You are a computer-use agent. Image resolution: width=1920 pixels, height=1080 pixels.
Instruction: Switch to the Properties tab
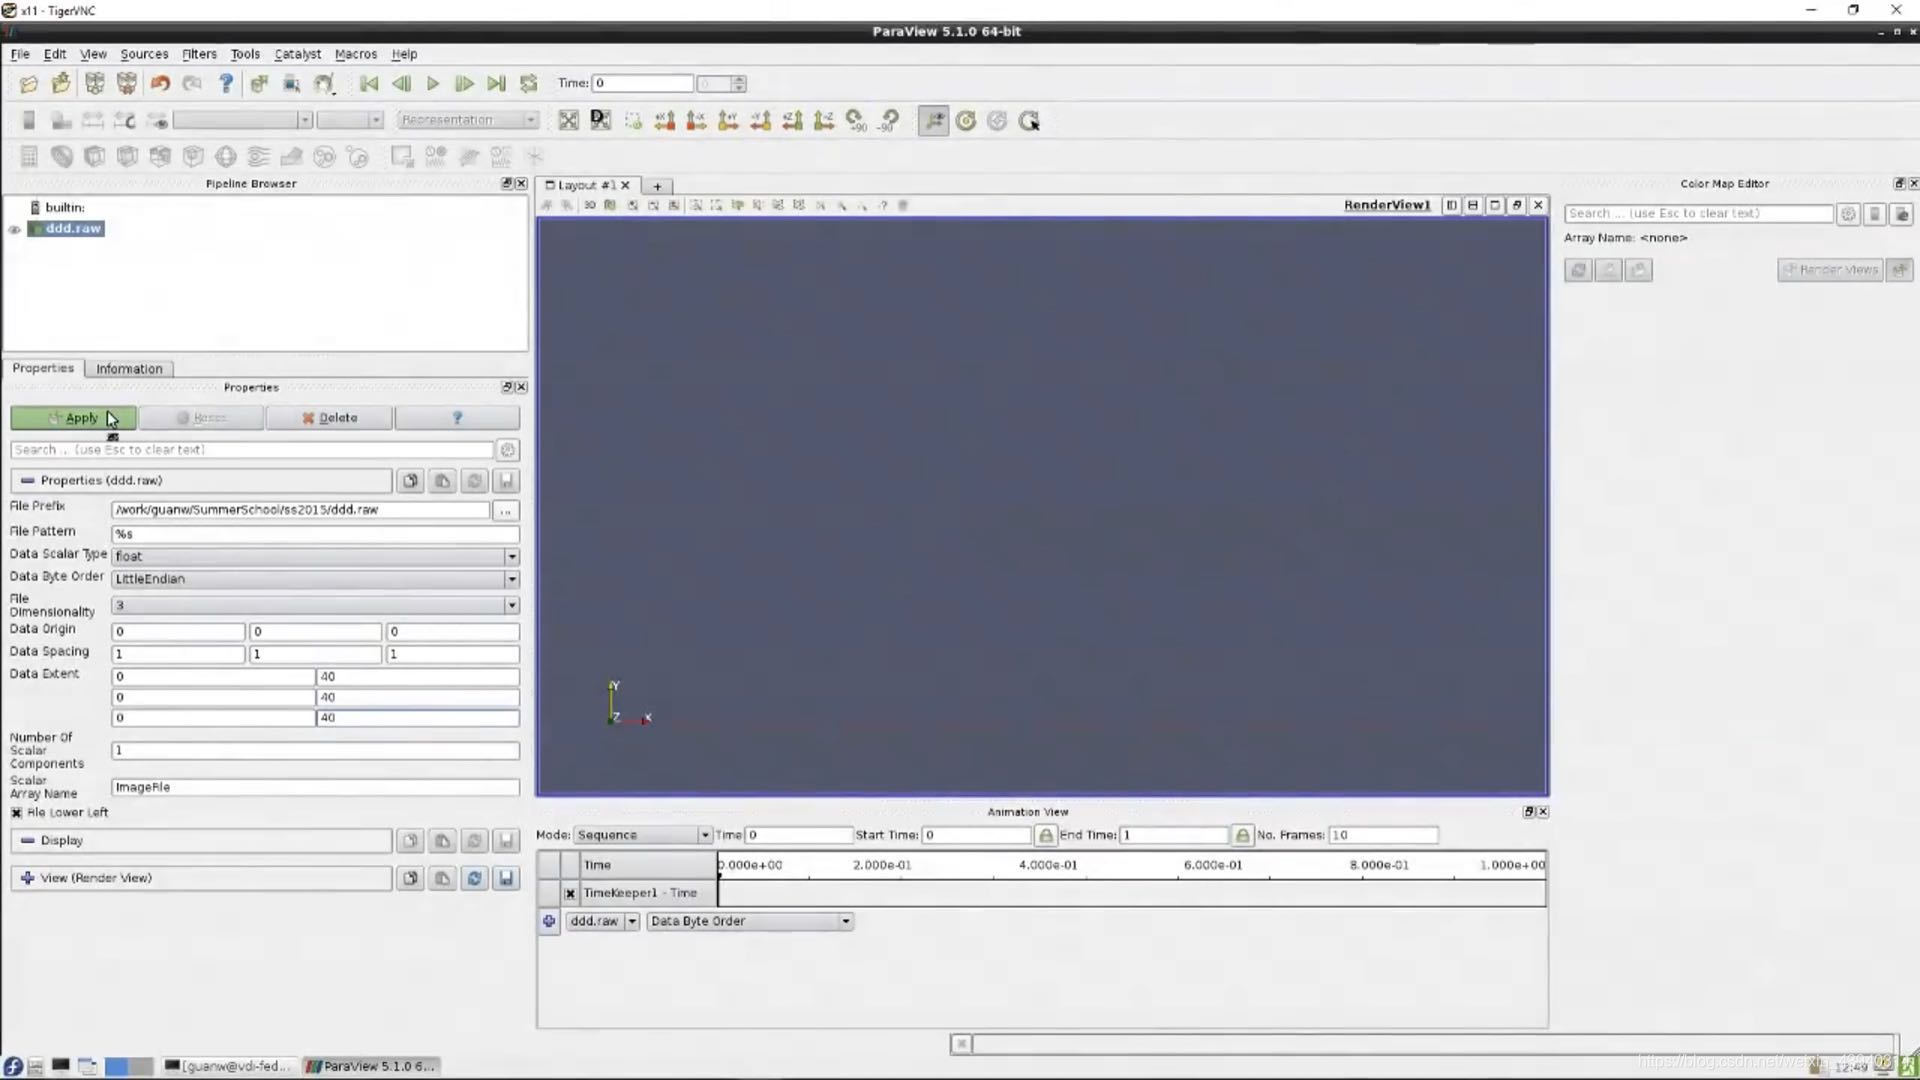click(43, 368)
